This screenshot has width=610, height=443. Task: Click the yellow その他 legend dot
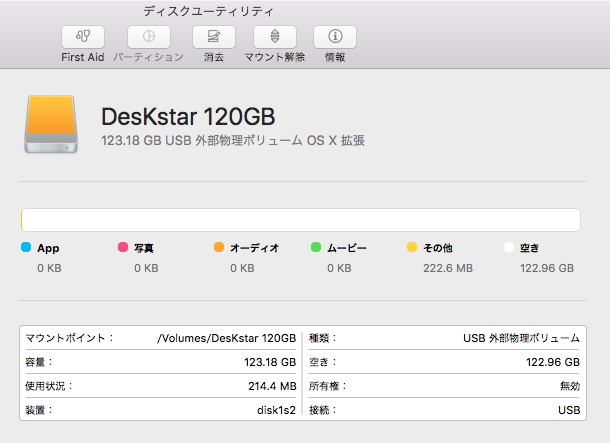click(412, 247)
